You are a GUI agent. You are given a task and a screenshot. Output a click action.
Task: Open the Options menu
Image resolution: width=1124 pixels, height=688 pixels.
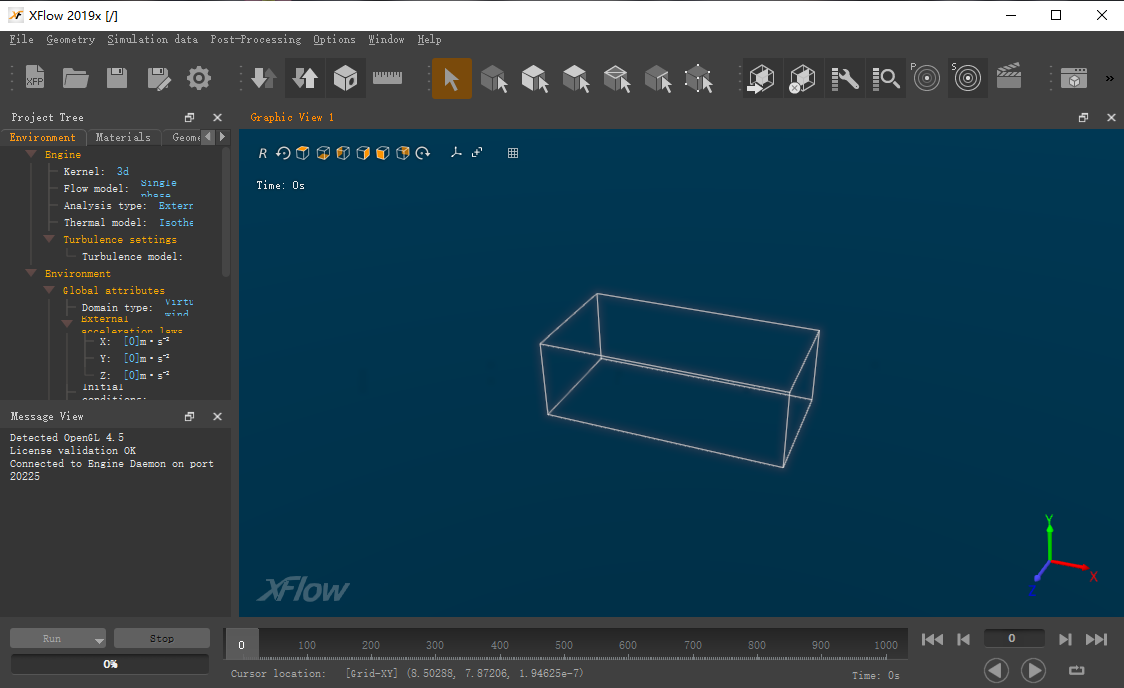point(334,39)
